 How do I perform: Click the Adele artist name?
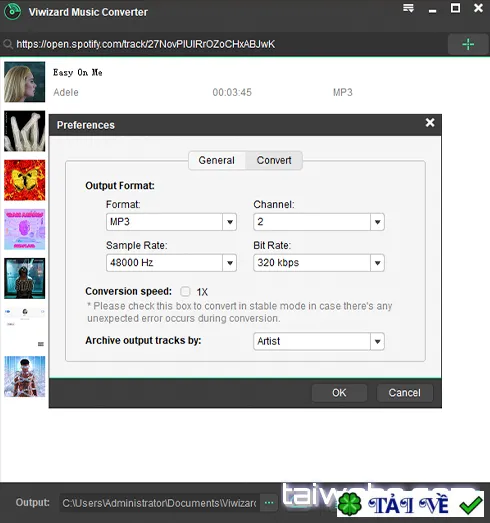tap(66, 92)
